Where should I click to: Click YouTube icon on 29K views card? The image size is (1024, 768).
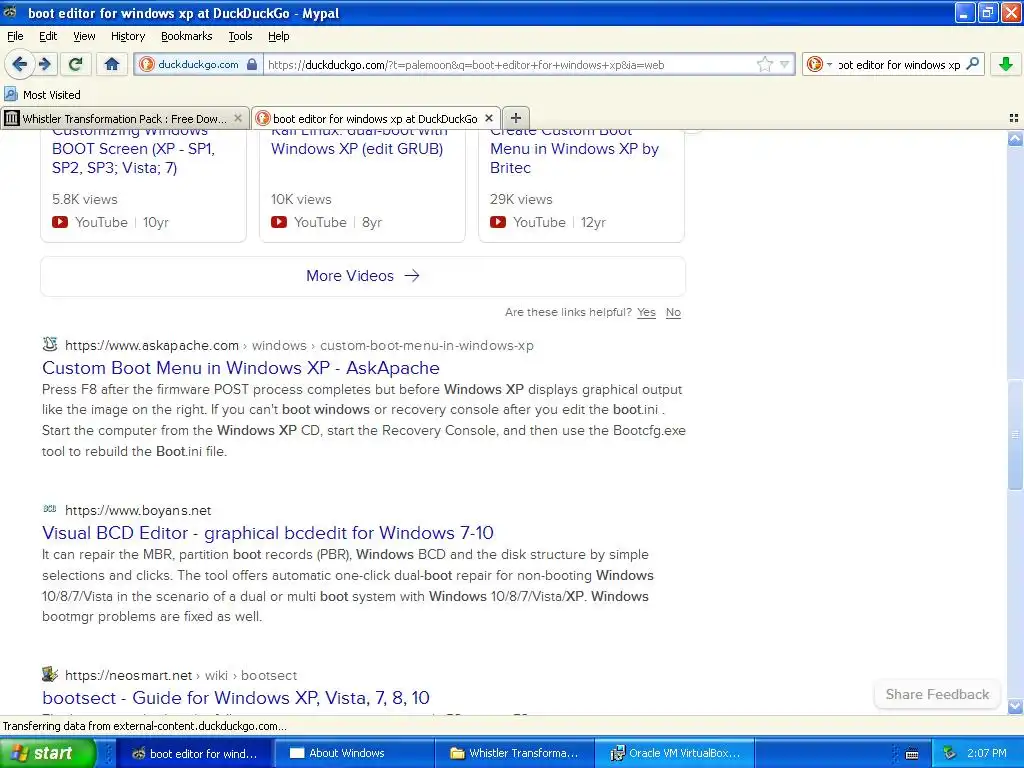pyautogui.click(x=498, y=222)
